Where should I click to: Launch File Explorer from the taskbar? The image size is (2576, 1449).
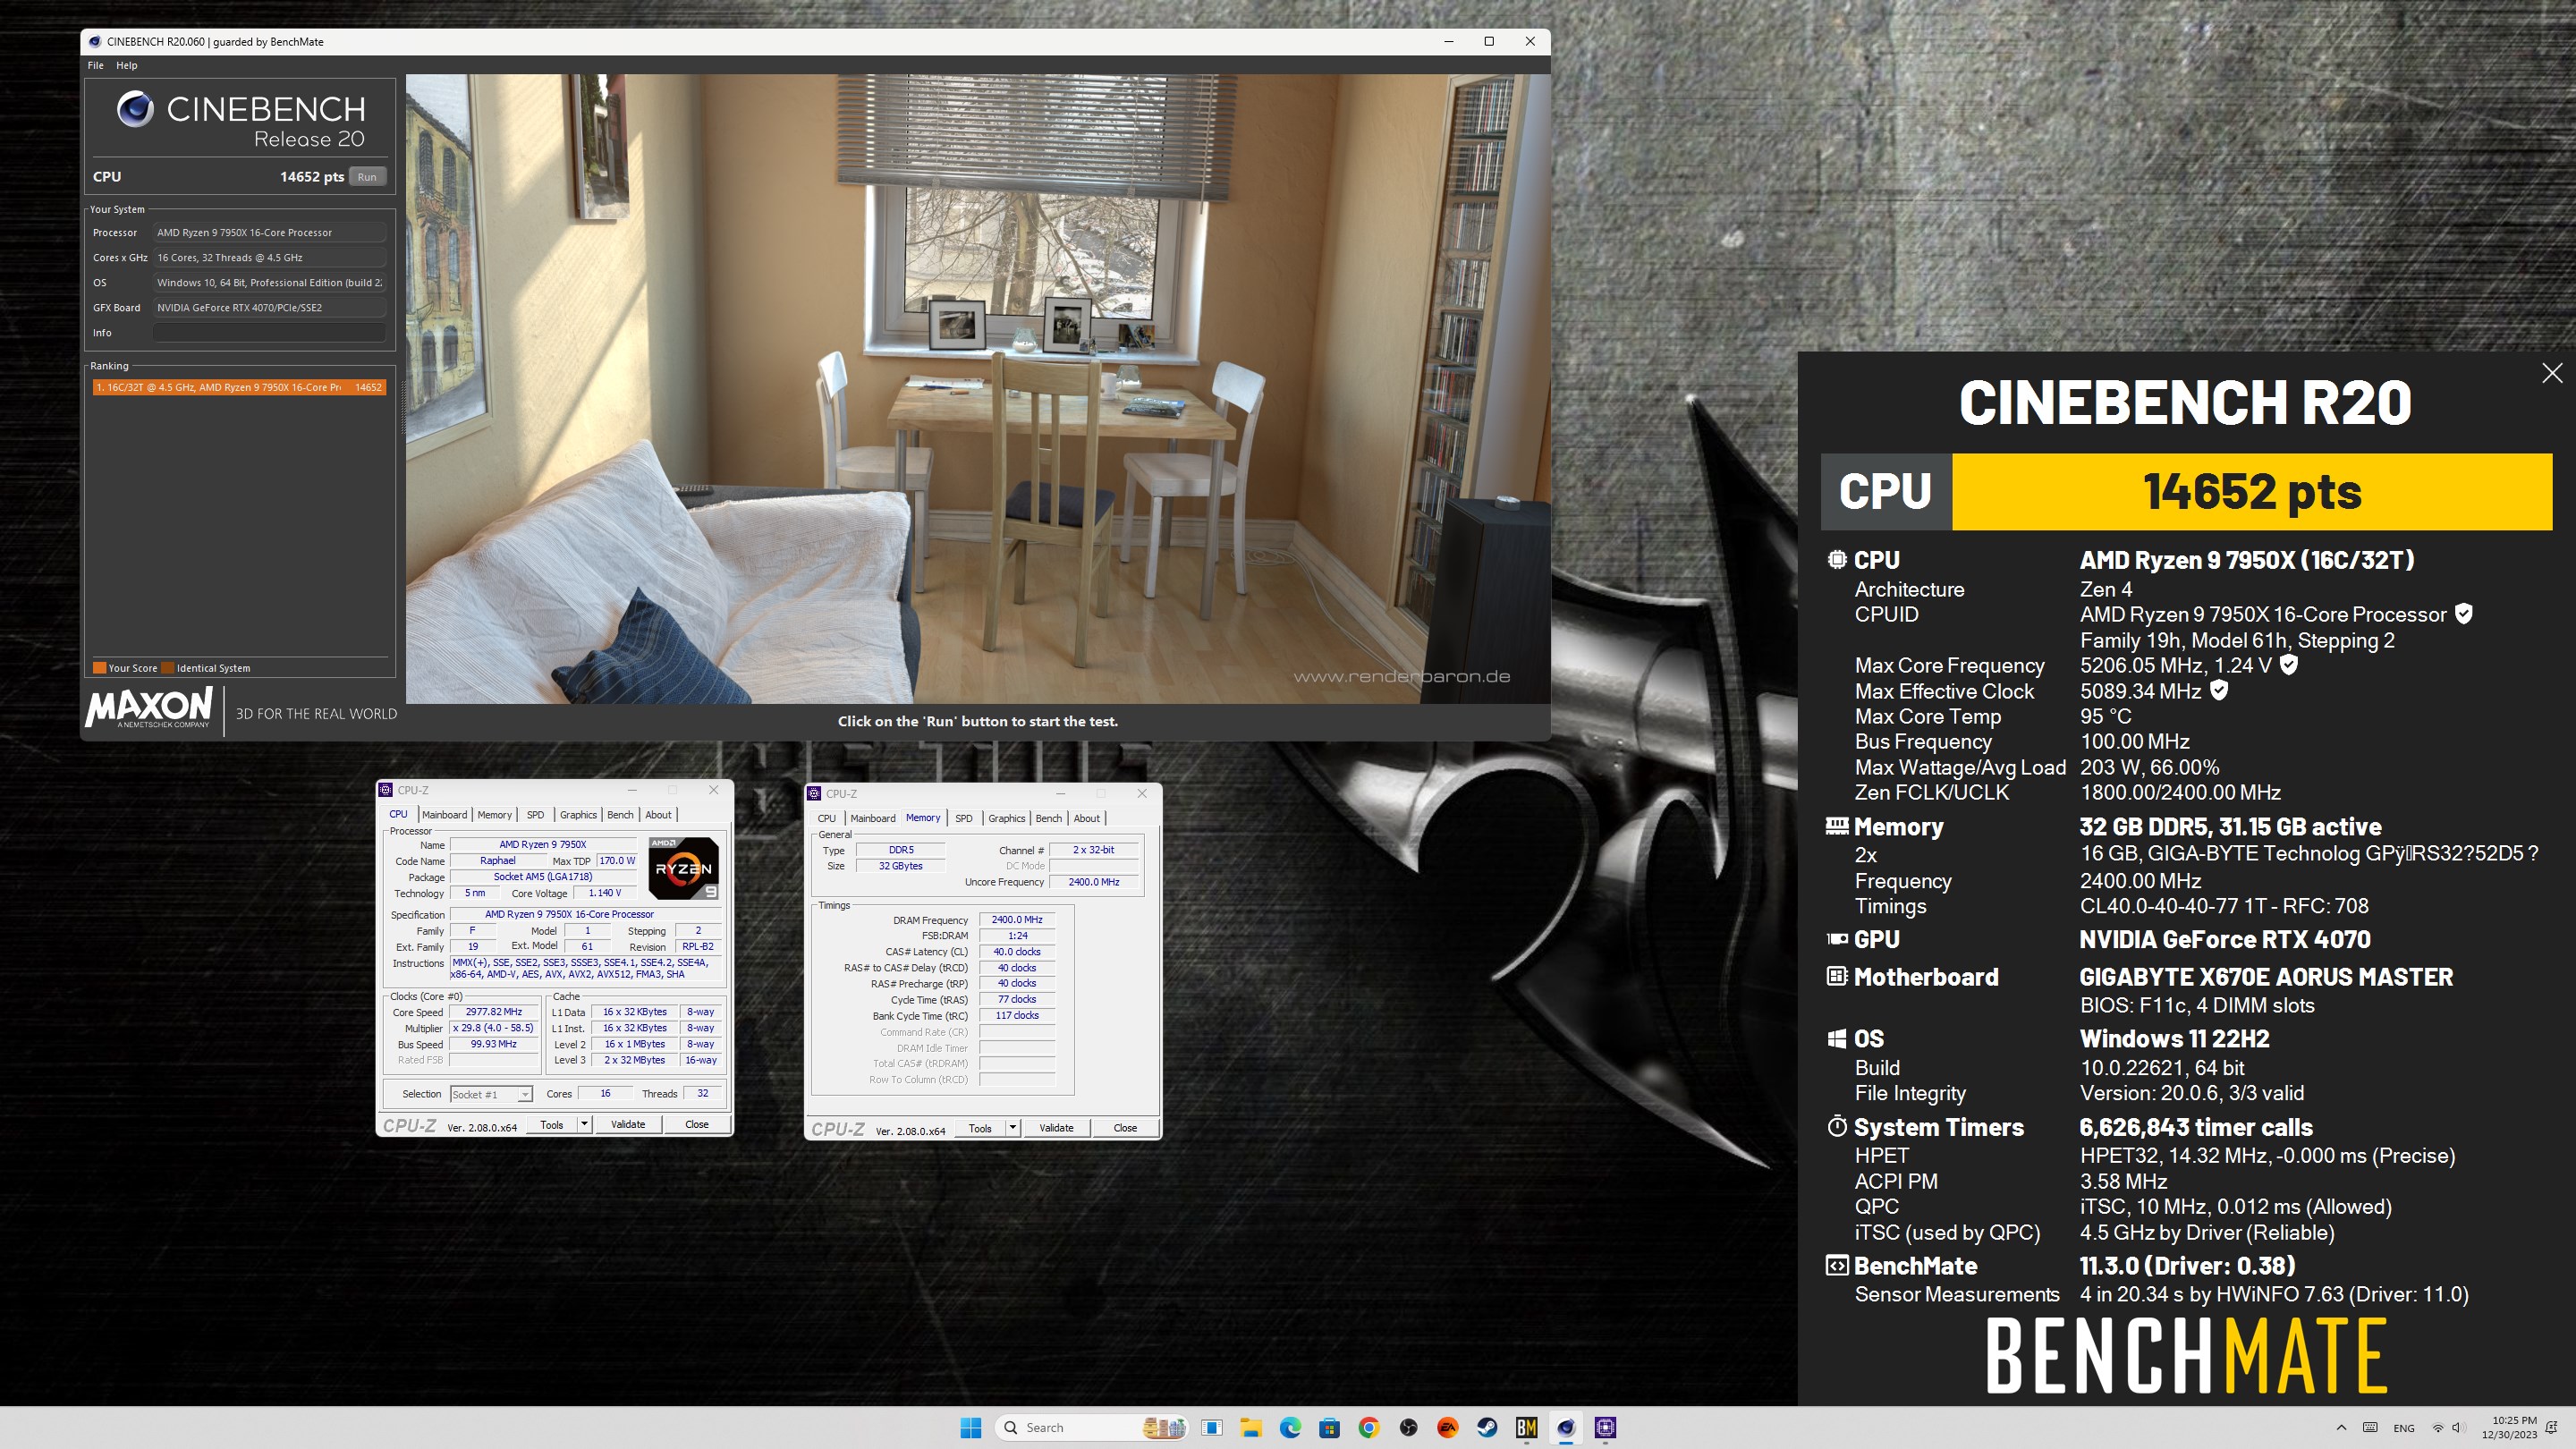1250,1427
